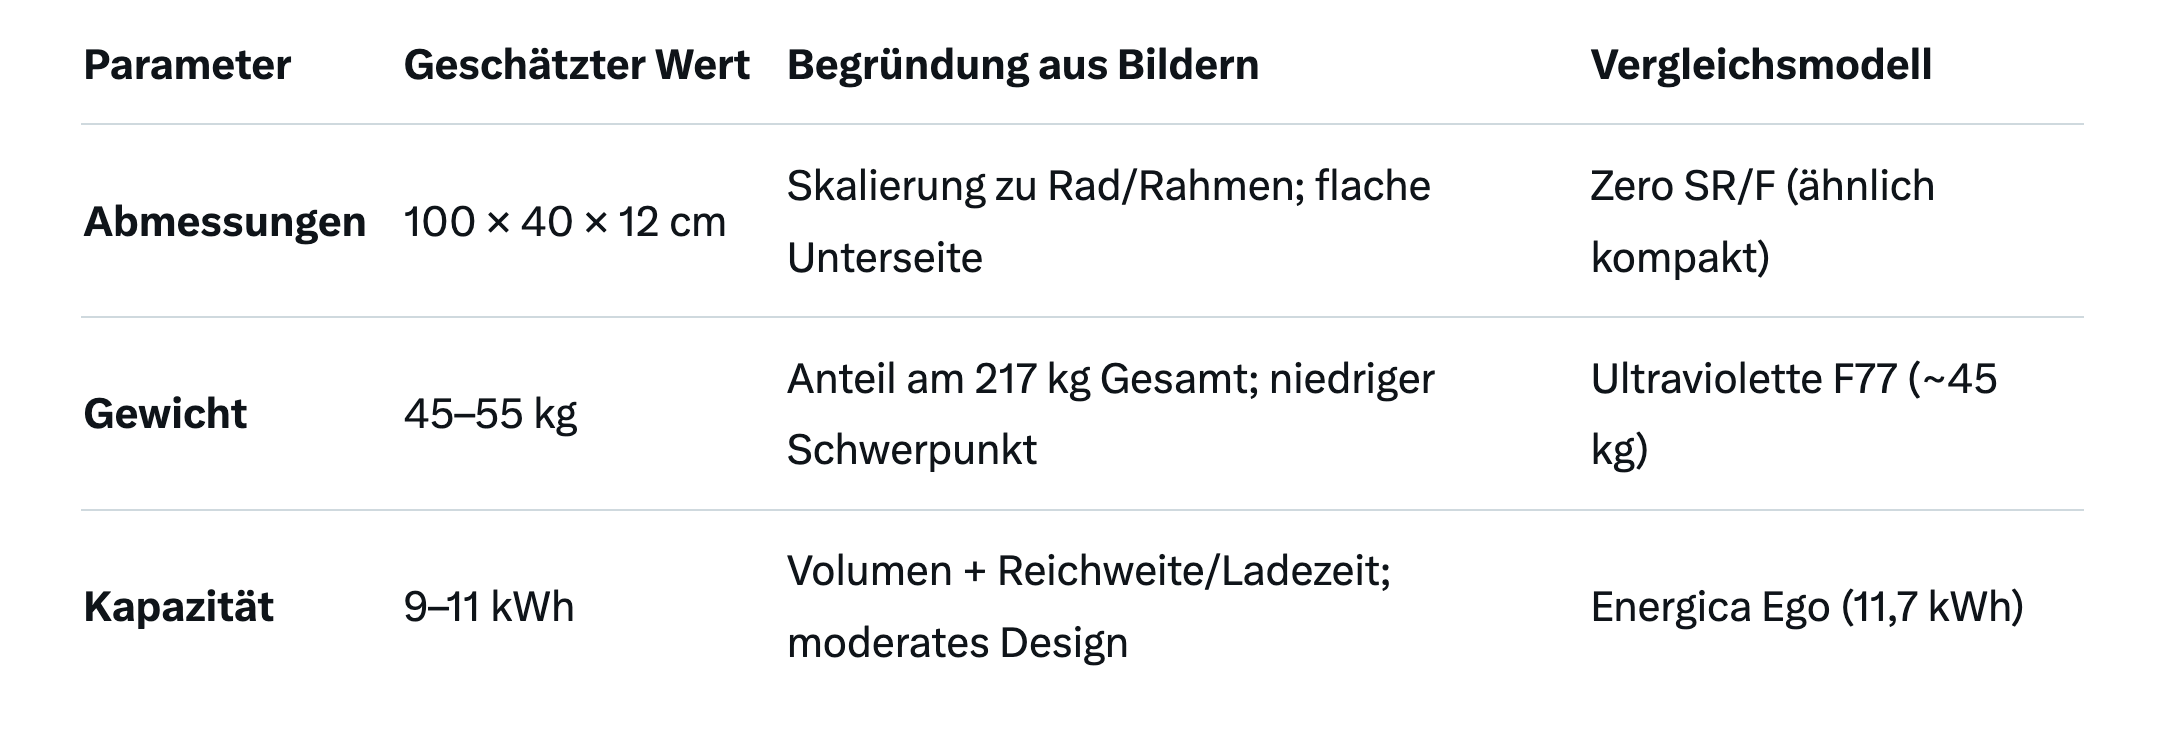
Task: Click the 45–55 kg value
Action: (x=490, y=414)
